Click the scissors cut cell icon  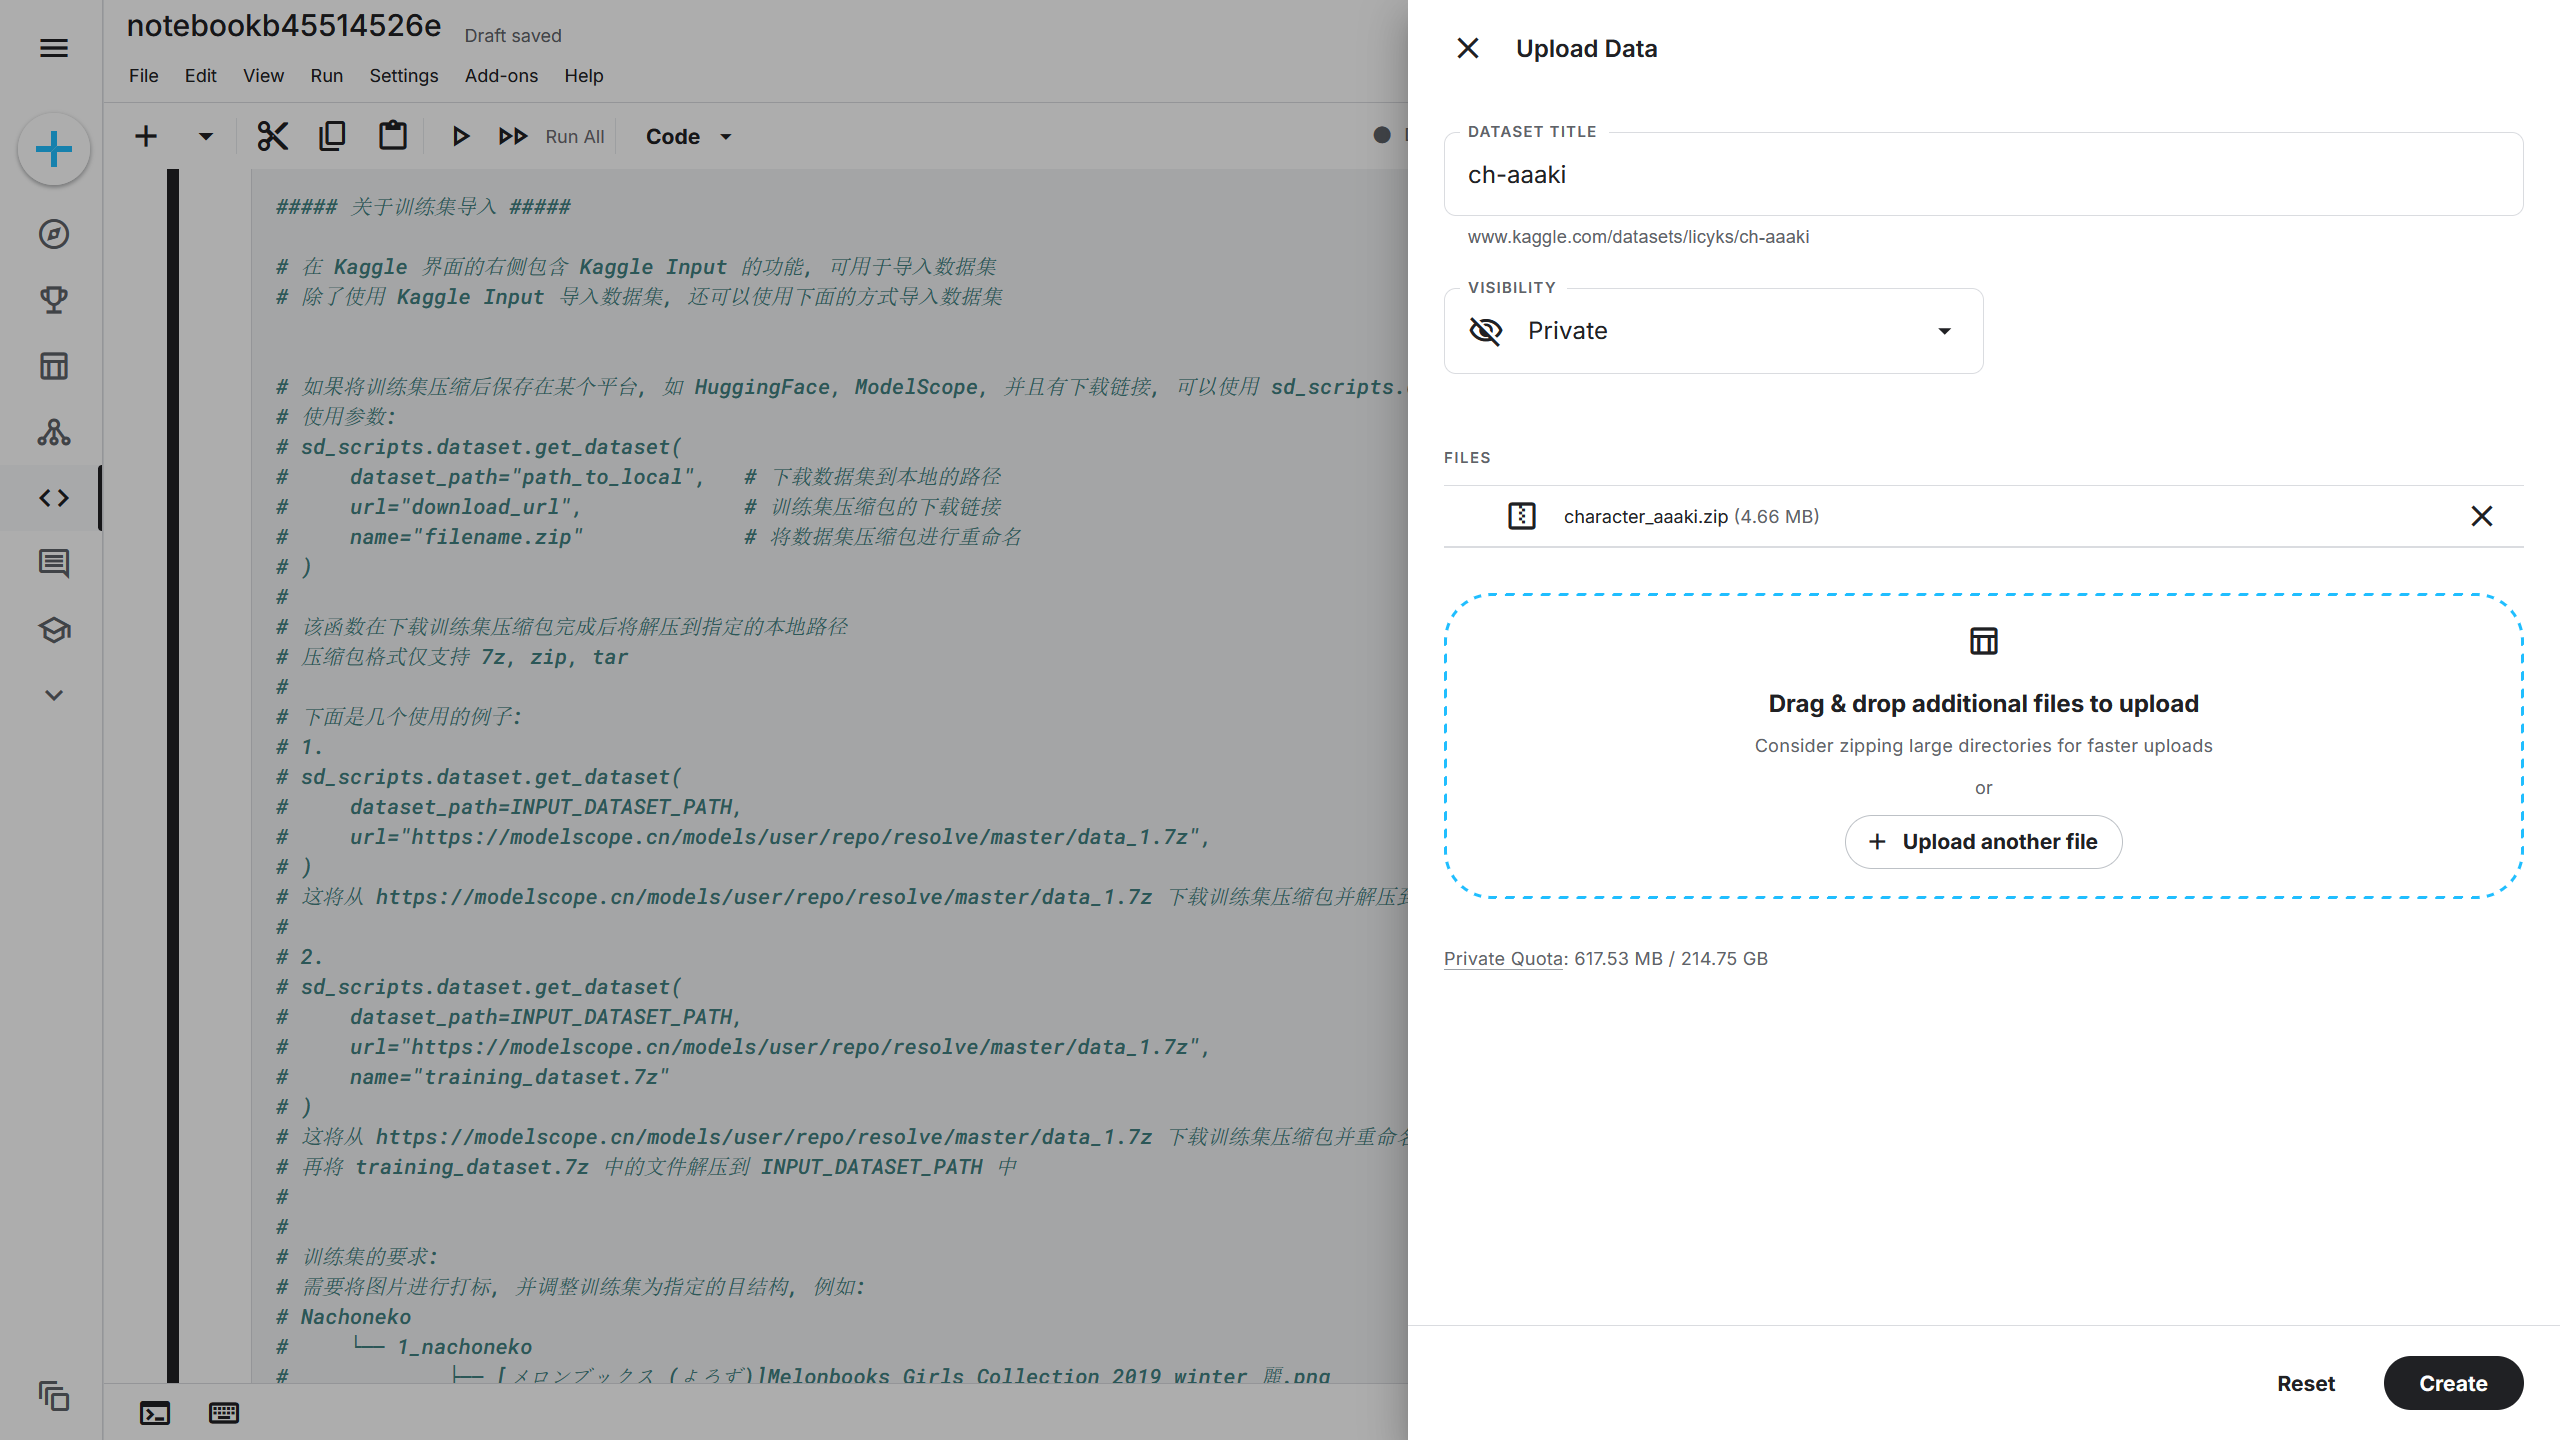coord(272,136)
